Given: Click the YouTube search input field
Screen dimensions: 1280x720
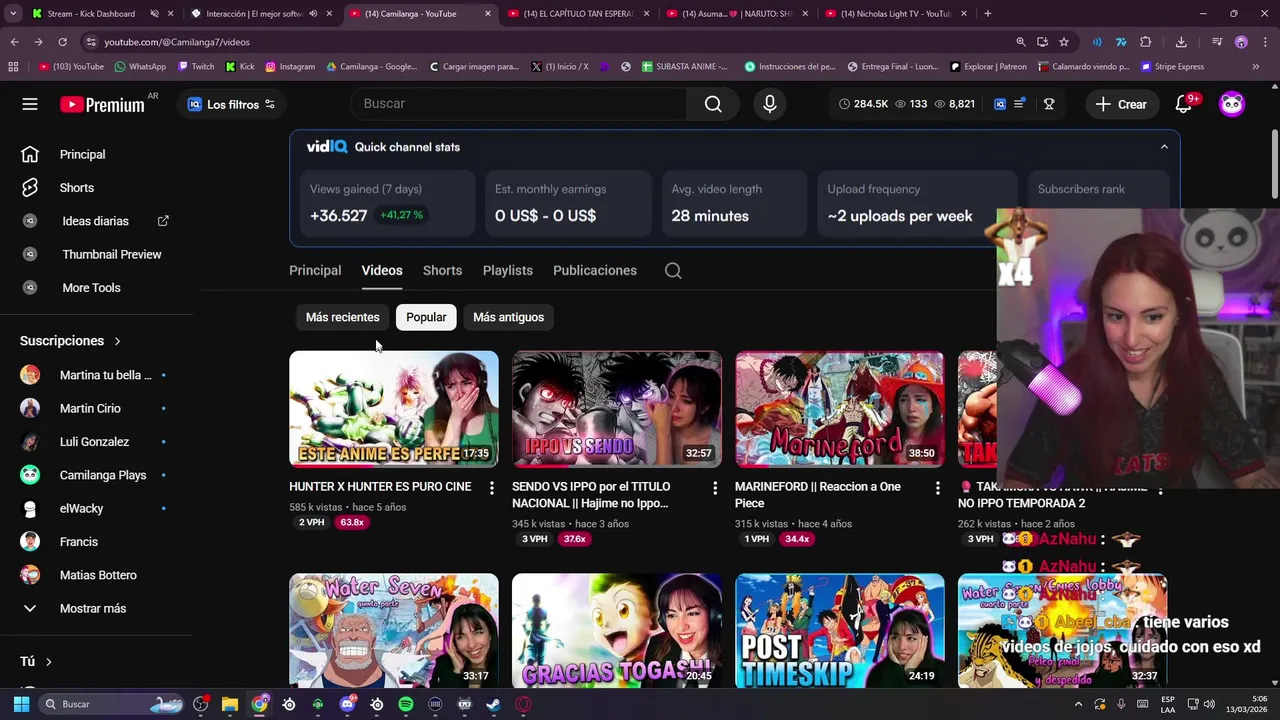Looking at the screenshot, I should 518,104.
